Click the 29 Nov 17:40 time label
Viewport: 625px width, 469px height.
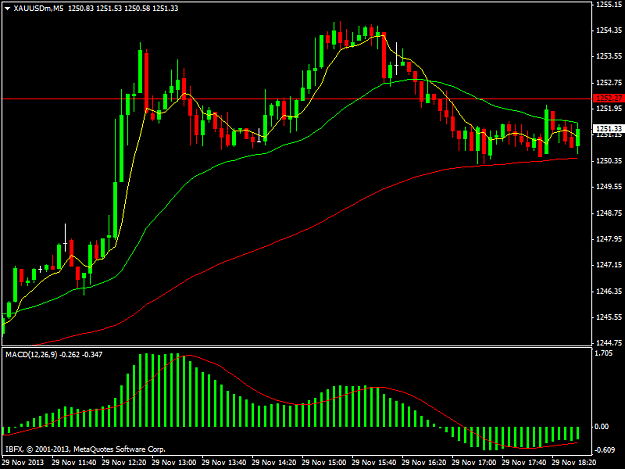[x=524, y=463]
